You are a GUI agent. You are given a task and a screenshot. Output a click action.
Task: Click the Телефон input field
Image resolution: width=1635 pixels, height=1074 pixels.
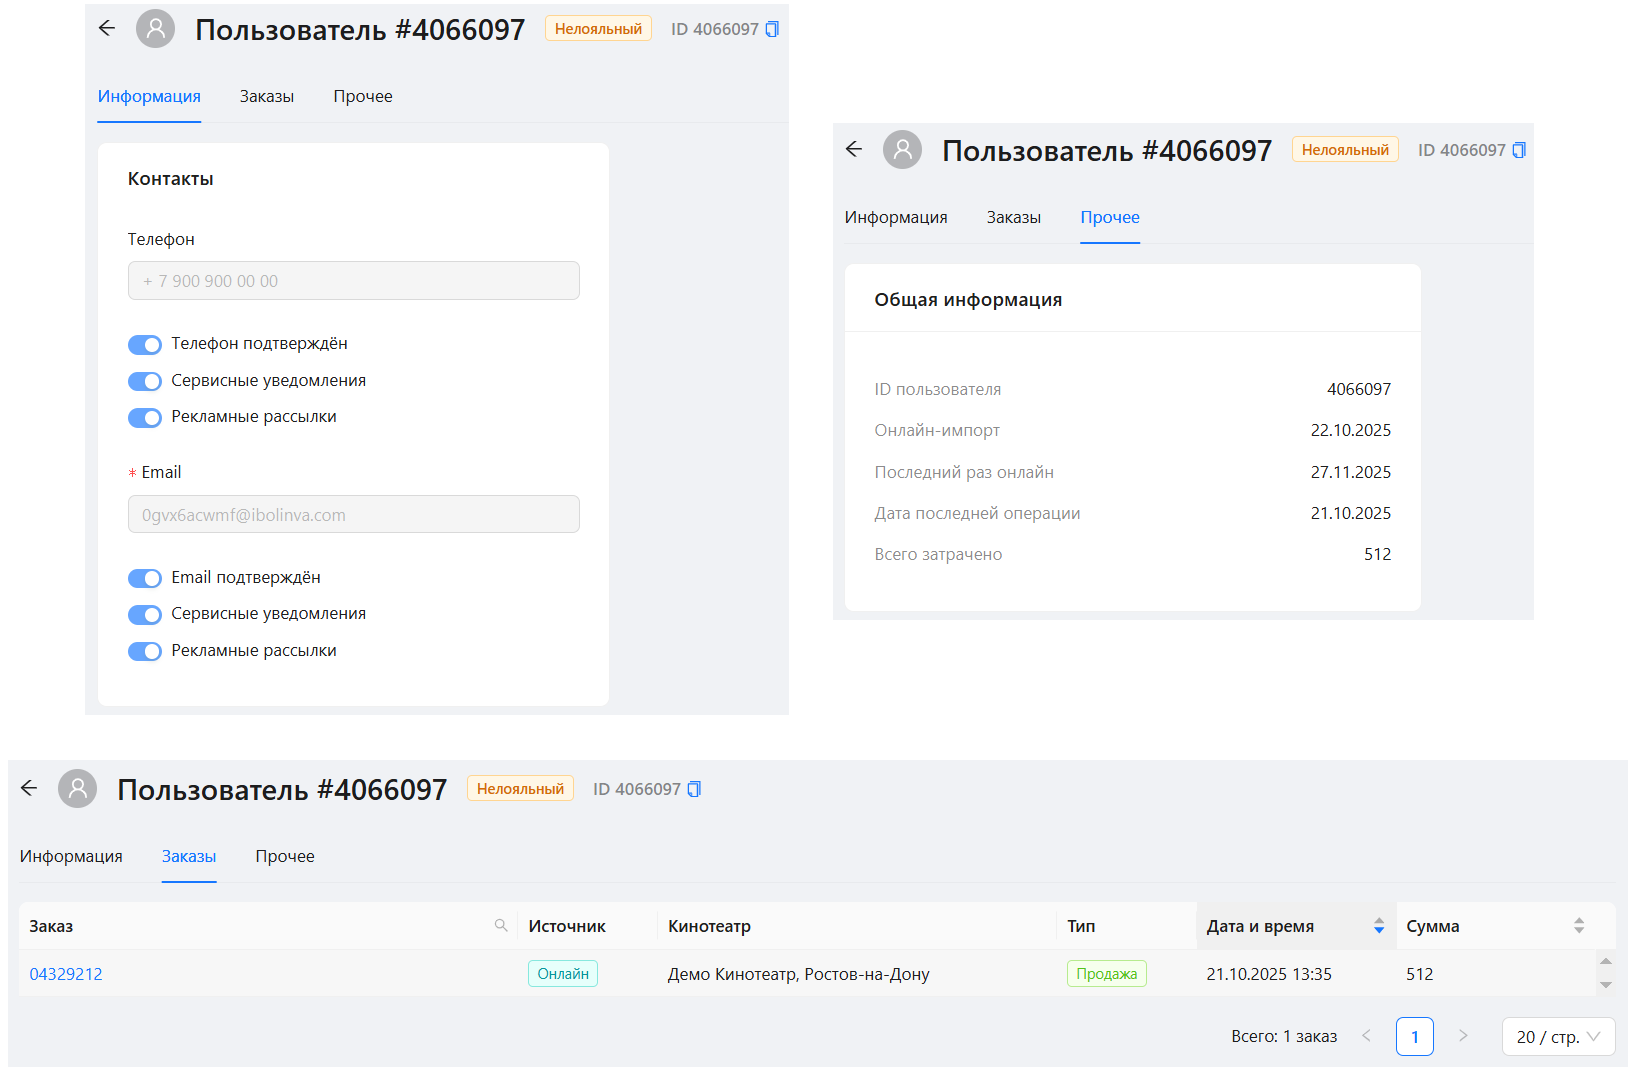pyautogui.click(x=353, y=281)
